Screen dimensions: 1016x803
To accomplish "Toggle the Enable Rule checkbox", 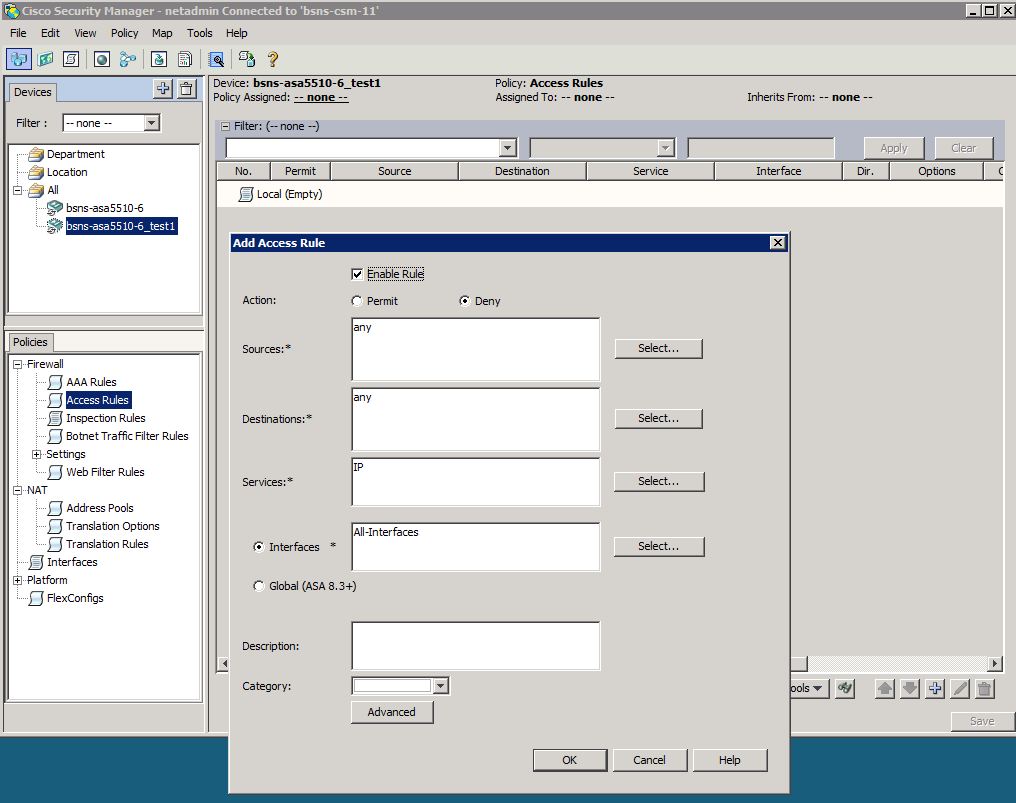I will [356, 274].
